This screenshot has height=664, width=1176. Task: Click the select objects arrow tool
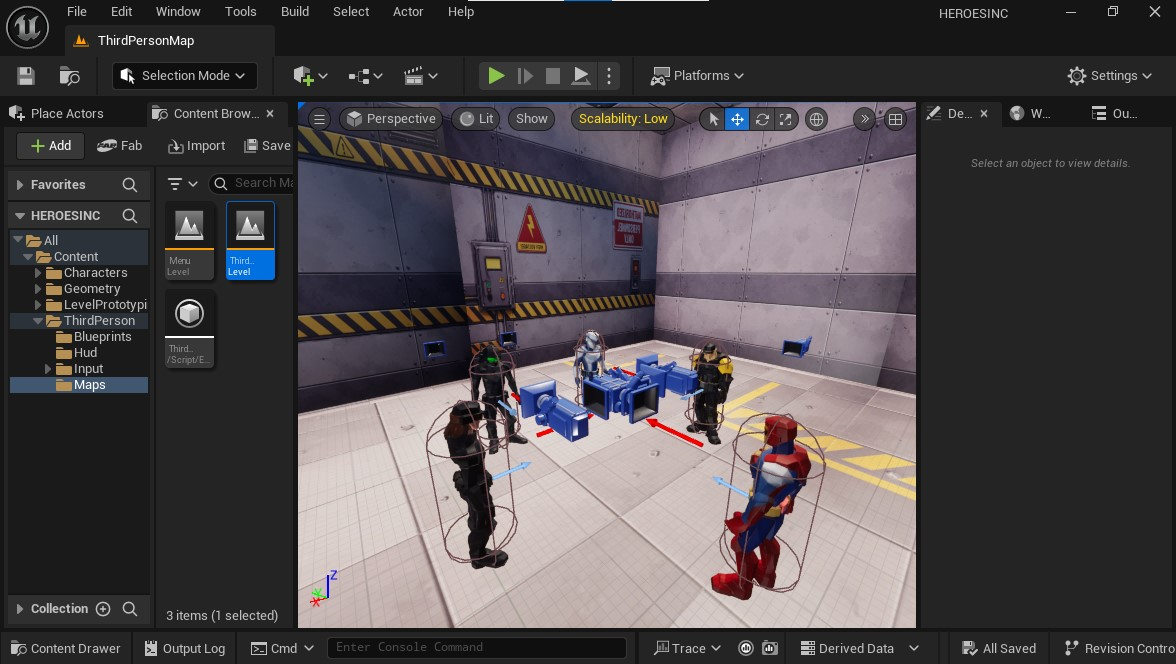click(x=713, y=119)
